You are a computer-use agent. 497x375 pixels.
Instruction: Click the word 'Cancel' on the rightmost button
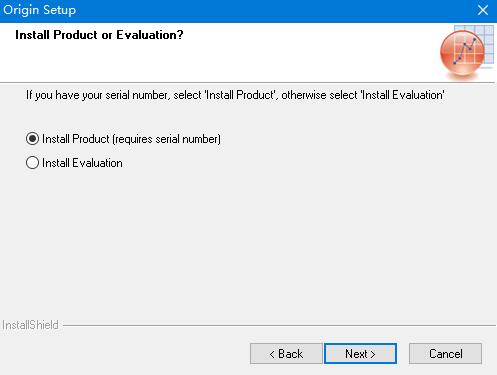pos(446,354)
